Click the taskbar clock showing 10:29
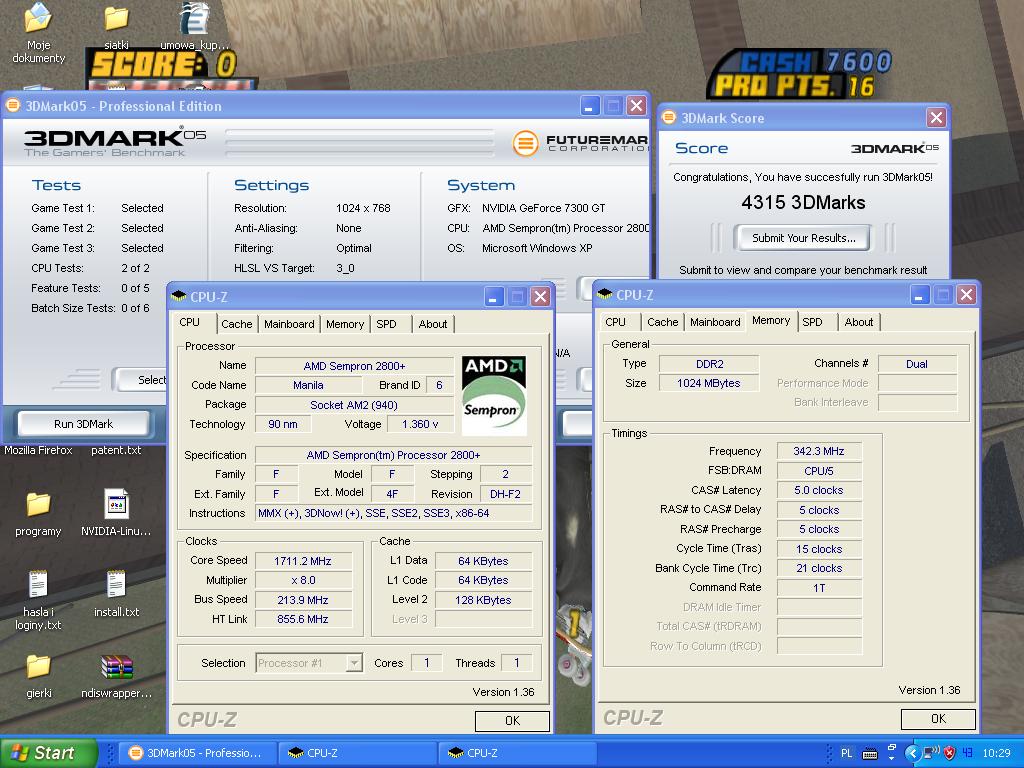Screen dimensions: 1024x768 [x=996, y=753]
